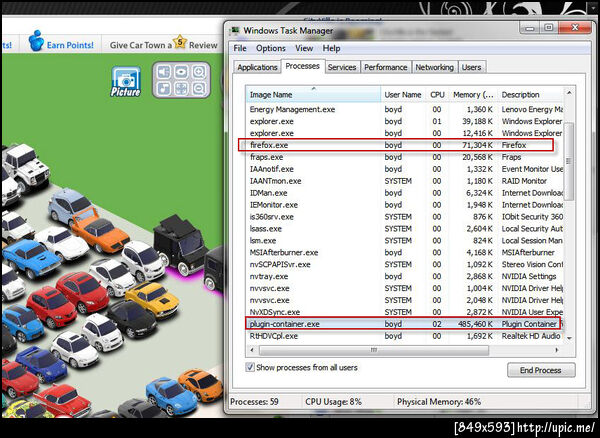Select the fraps.exe process

[x=404, y=157]
